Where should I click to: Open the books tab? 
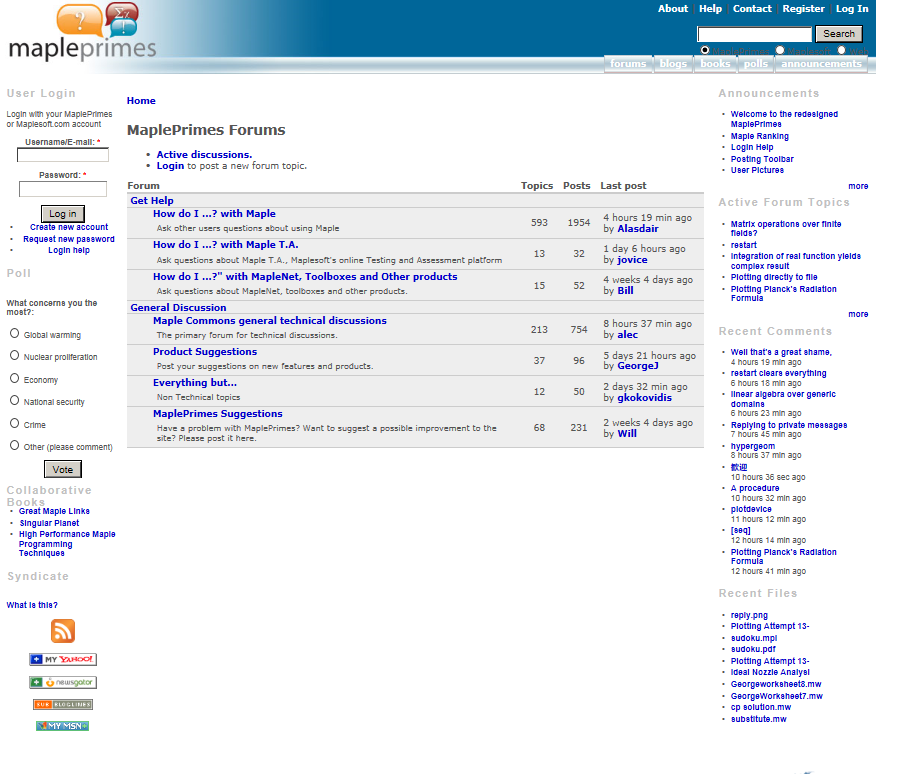pyautogui.click(x=715, y=63)
